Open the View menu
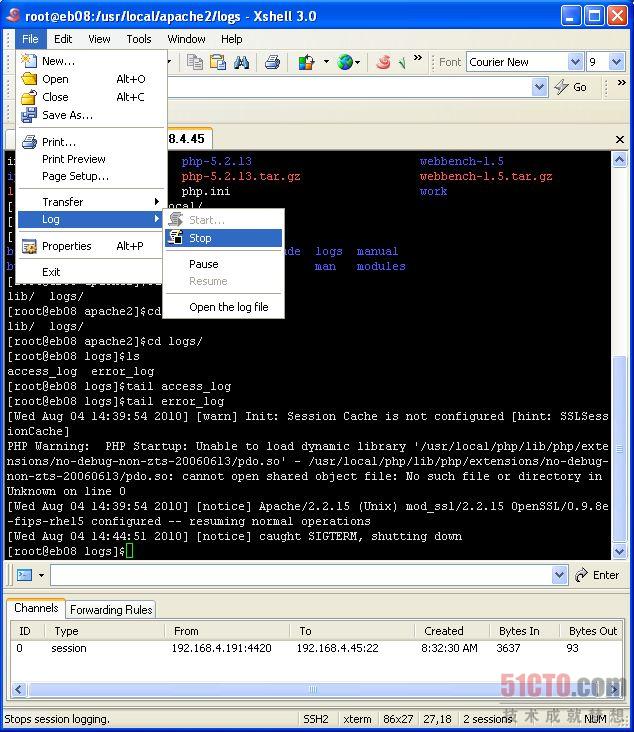The image size is (634, 732). 99,39
